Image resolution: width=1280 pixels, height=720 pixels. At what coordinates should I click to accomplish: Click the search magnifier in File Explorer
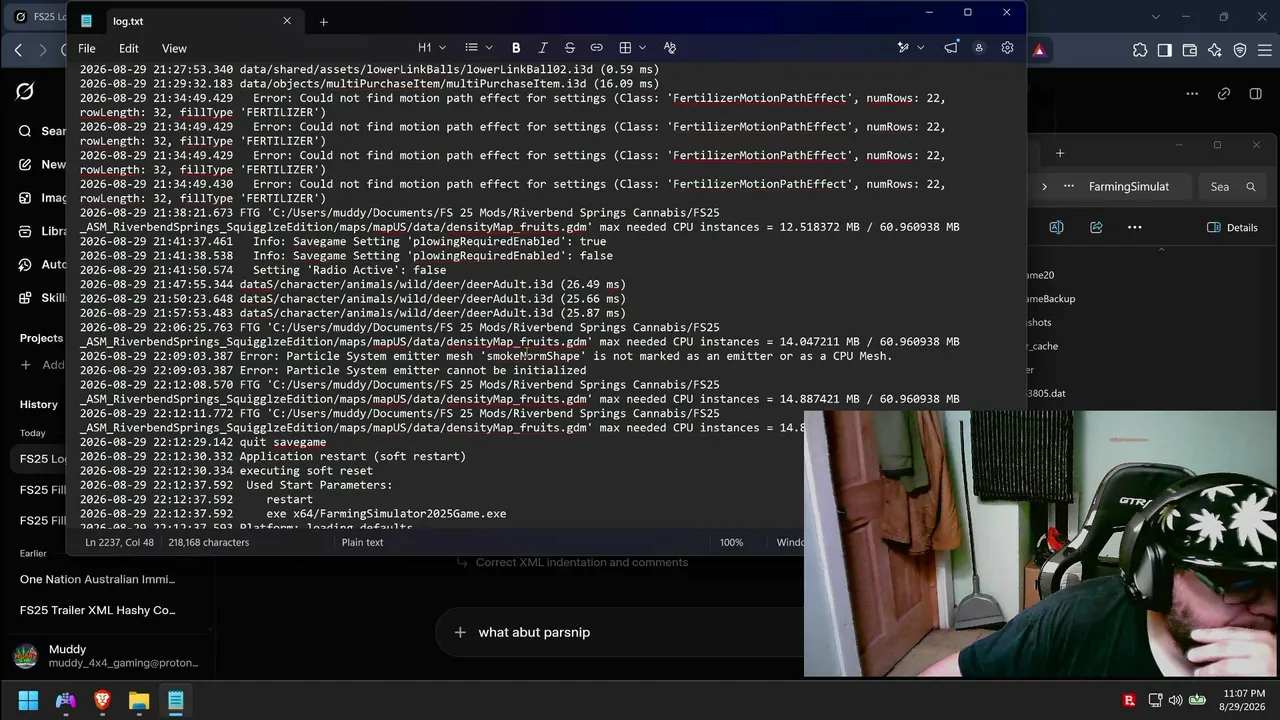click(x=1251, y=187)
